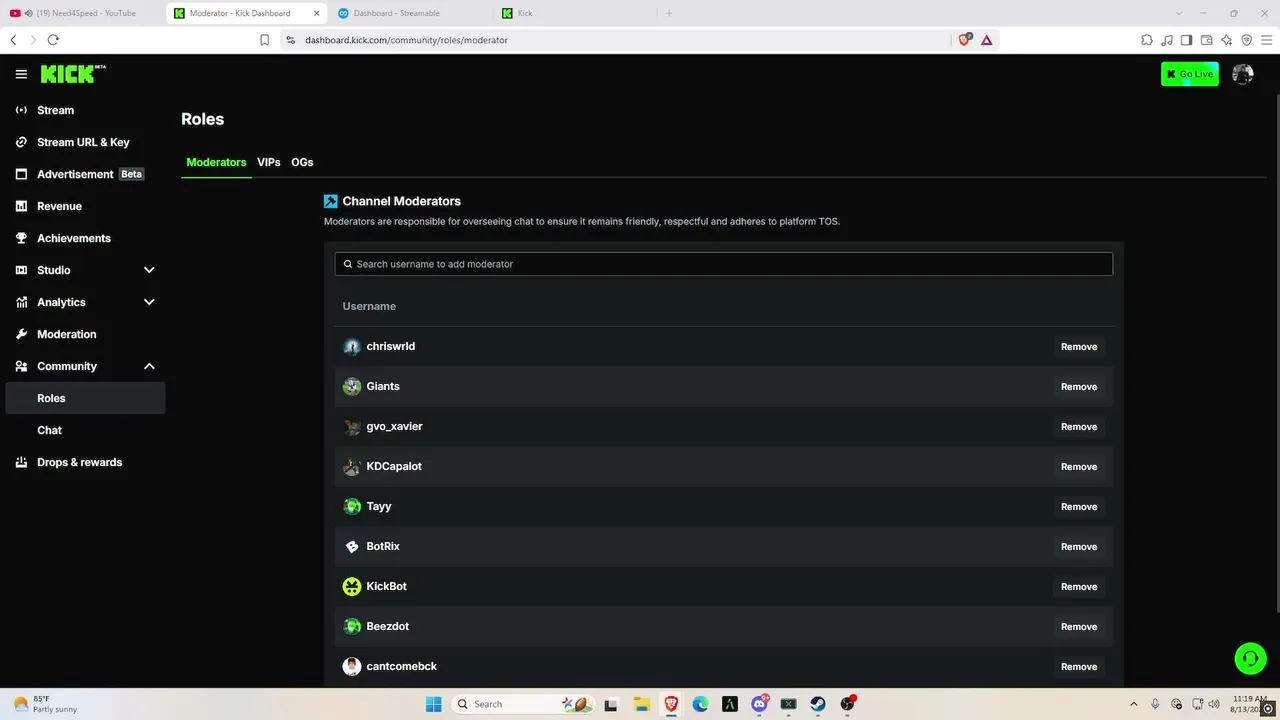Click the Brave Rewards triangle icon

pos(987,40)
